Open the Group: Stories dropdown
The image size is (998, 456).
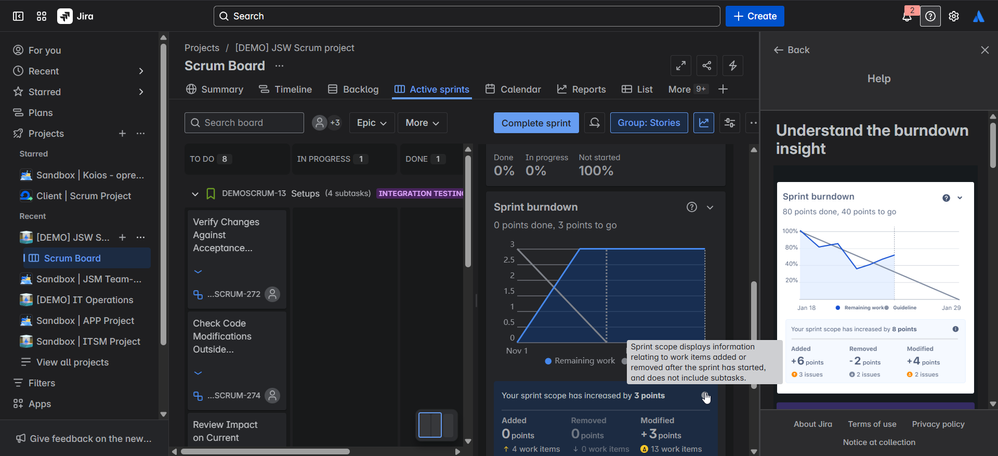(649, 122)
